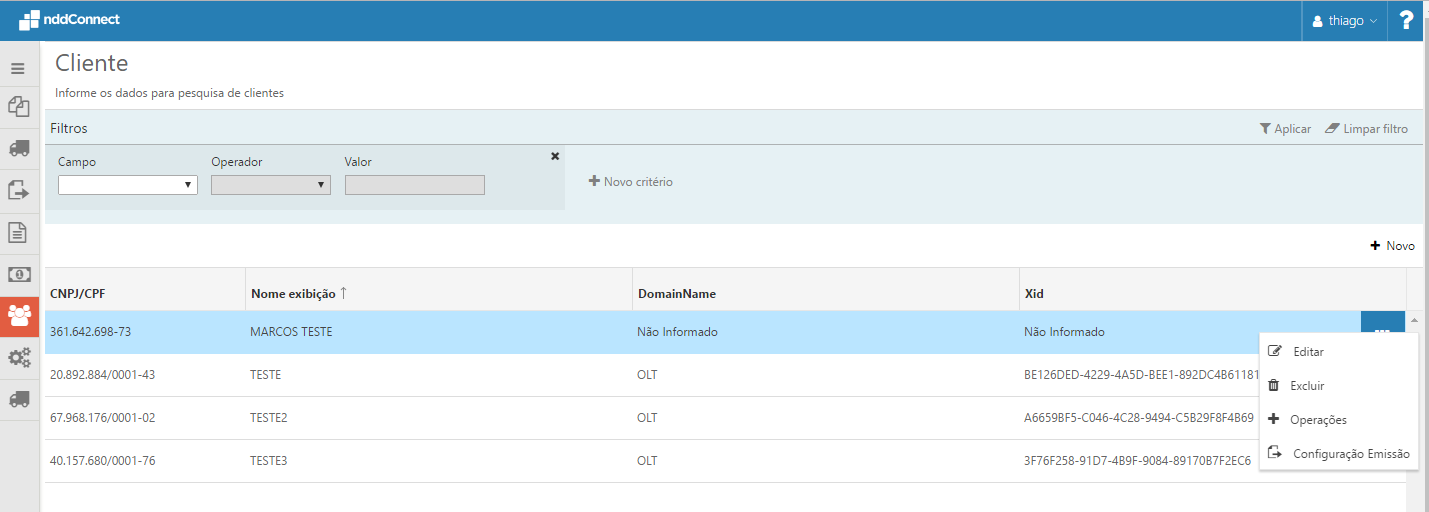The height and width of the screenshot is (512, 1429).
Task: Select the clients people sidebar icon
Action: pyautogui.click(x=19, y=316)
